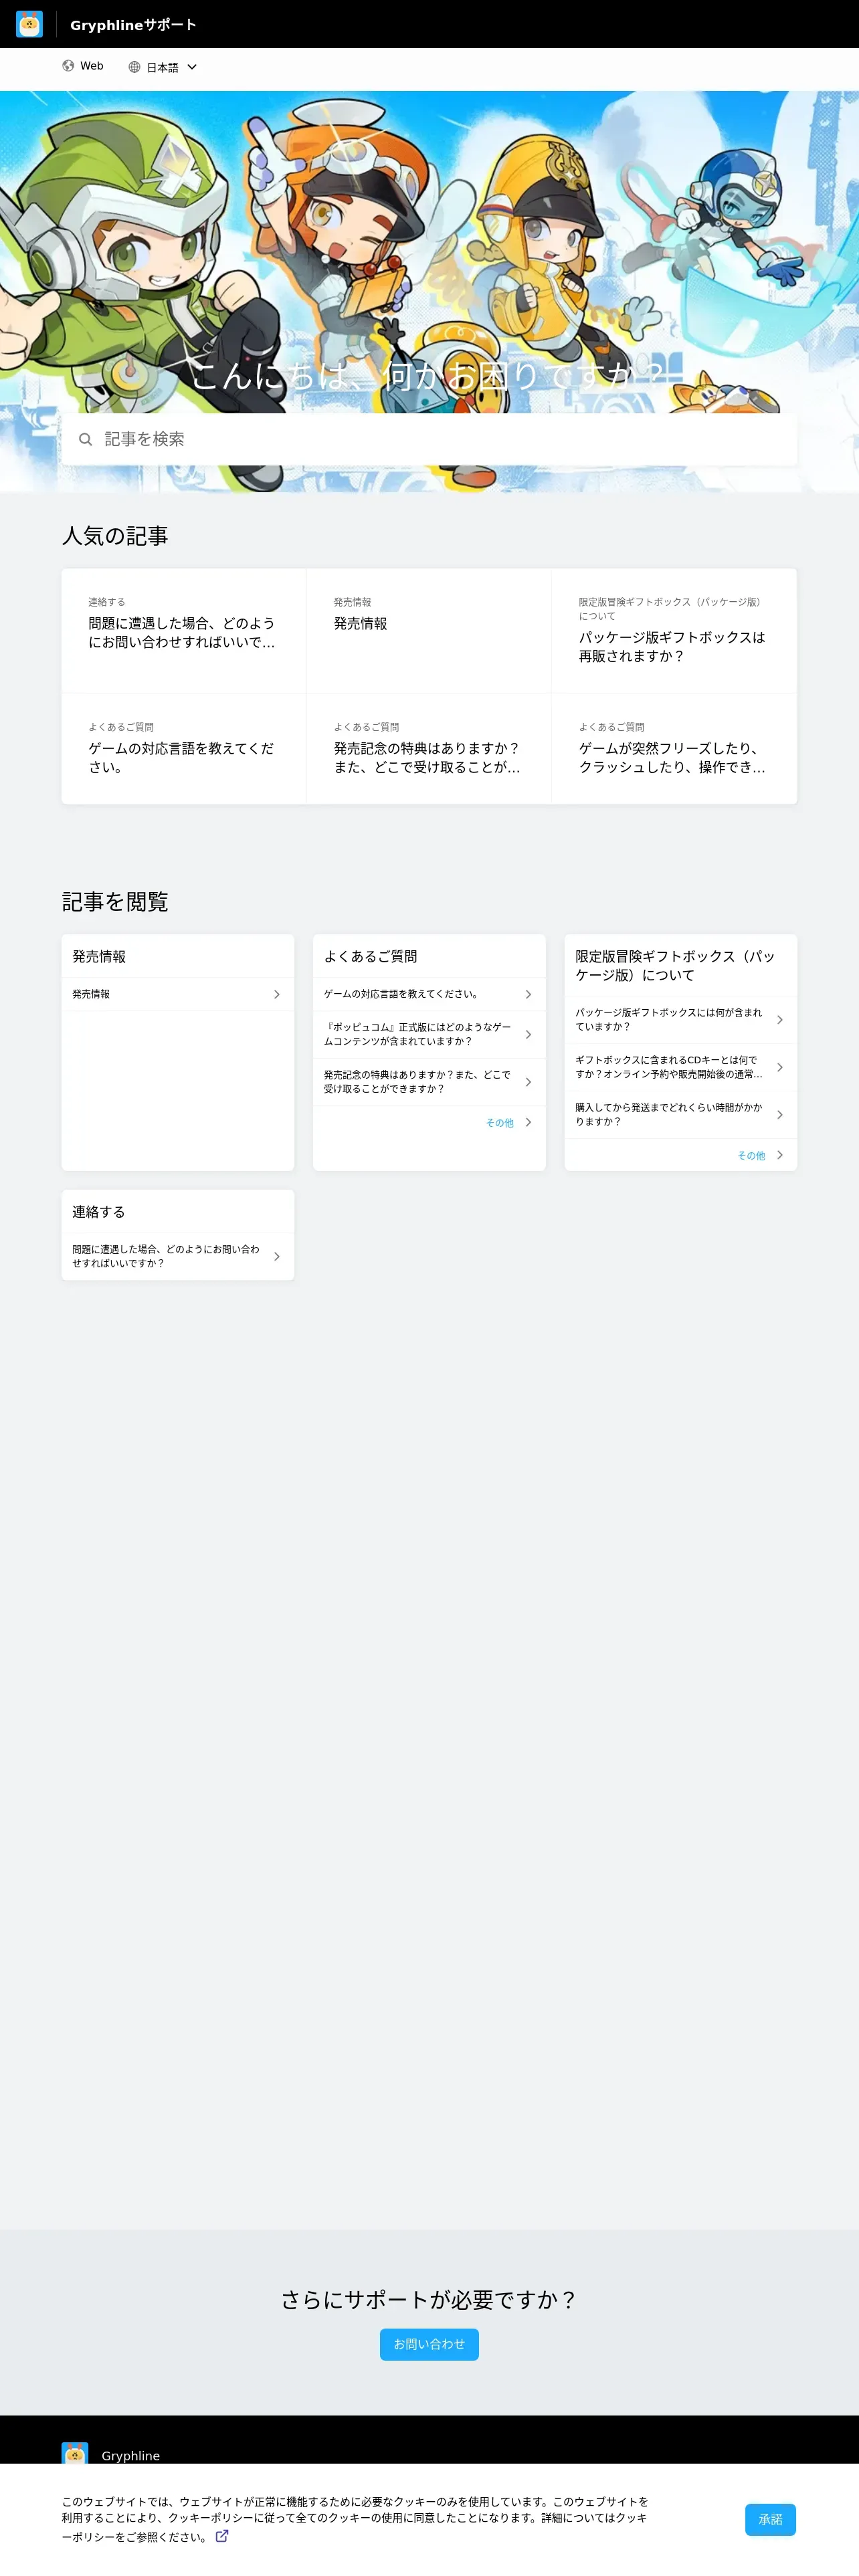Open row ギフトボックスに含まれるCDキーとは何ですか？
Viewport: 859px width, 2576px height.
pos(681,1067)
